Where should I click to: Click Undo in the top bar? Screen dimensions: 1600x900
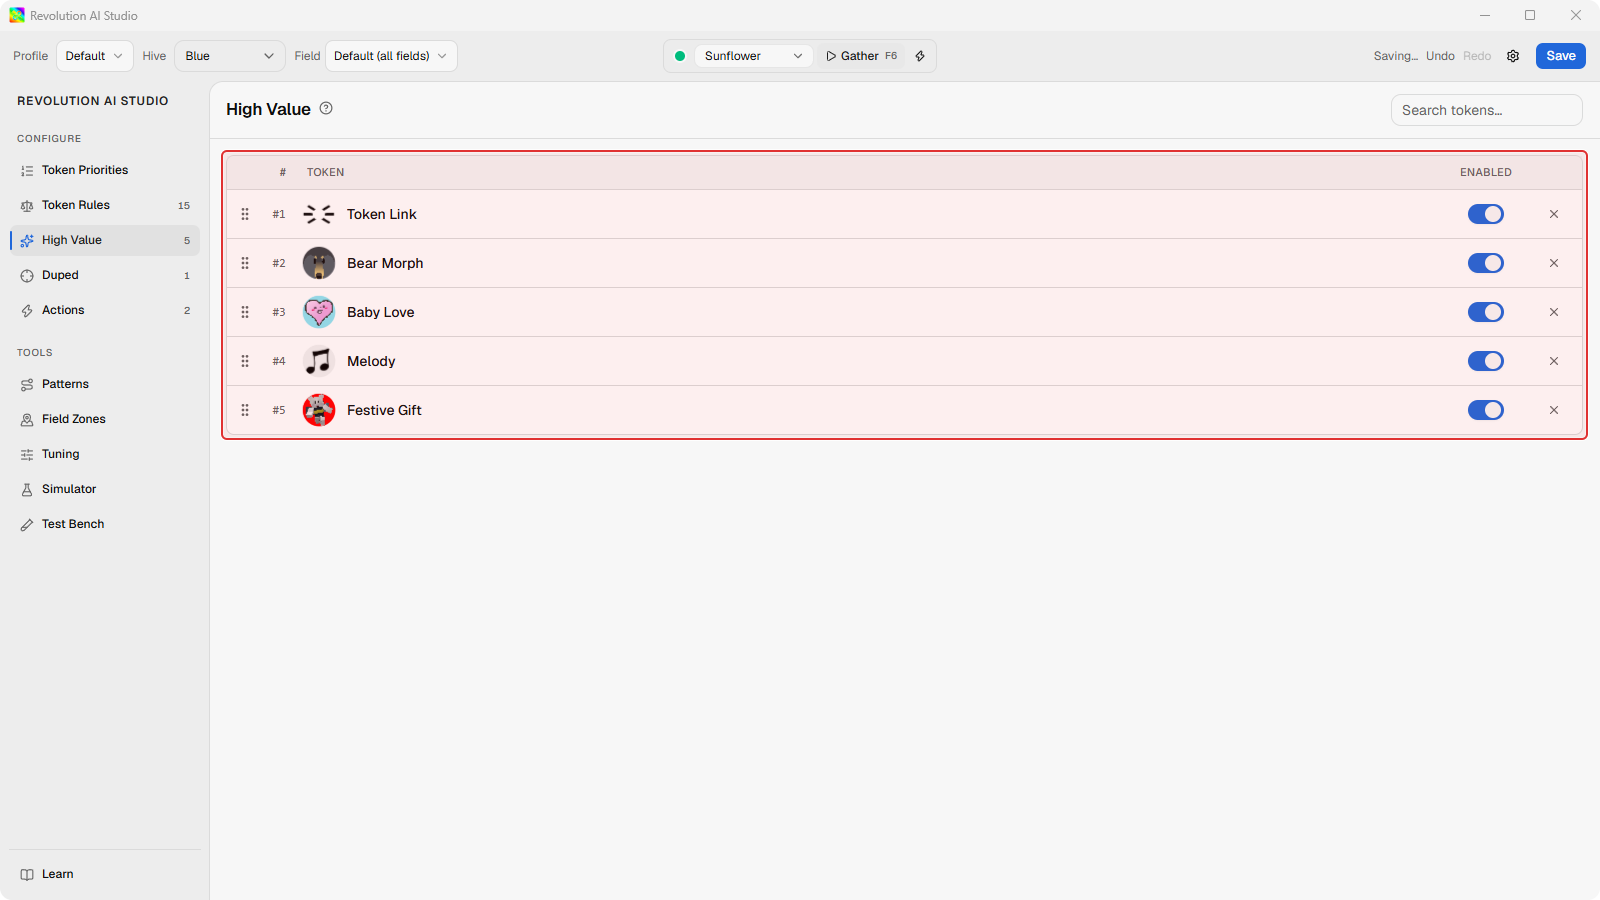click(x=1440, y=56)
